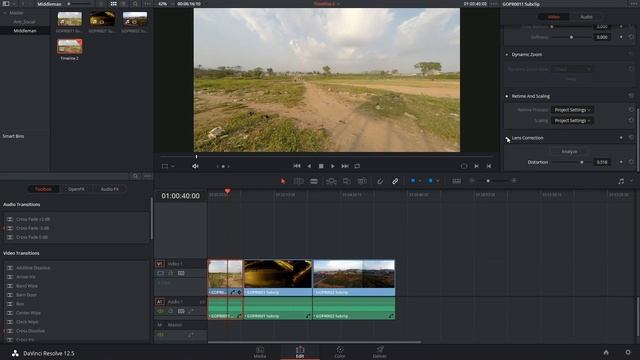This screenshot has height=360, width=640.
Task: Open the timeline view options icon
Action: 456,181
